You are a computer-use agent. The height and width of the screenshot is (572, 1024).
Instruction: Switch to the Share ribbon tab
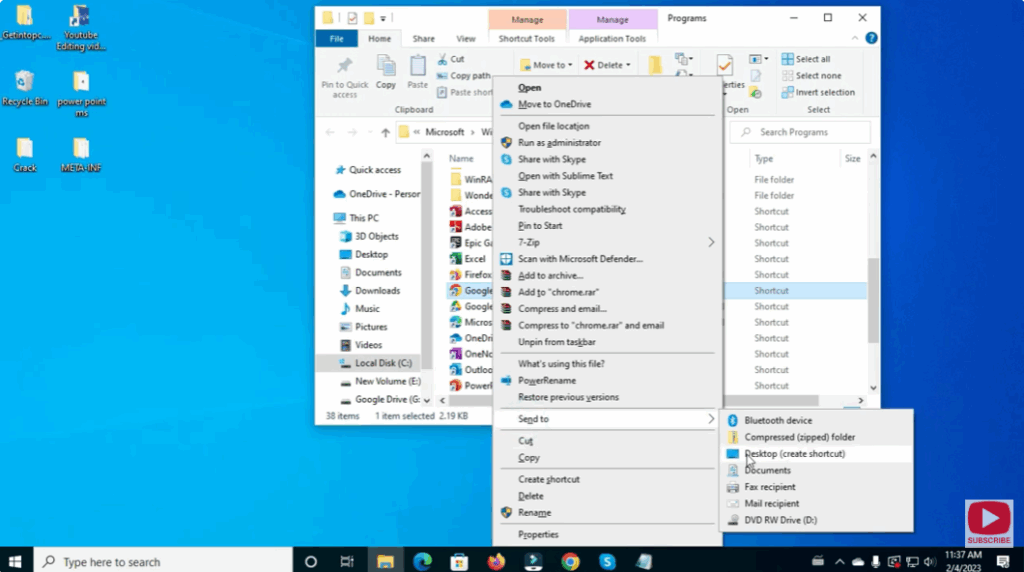pos(423,39)
